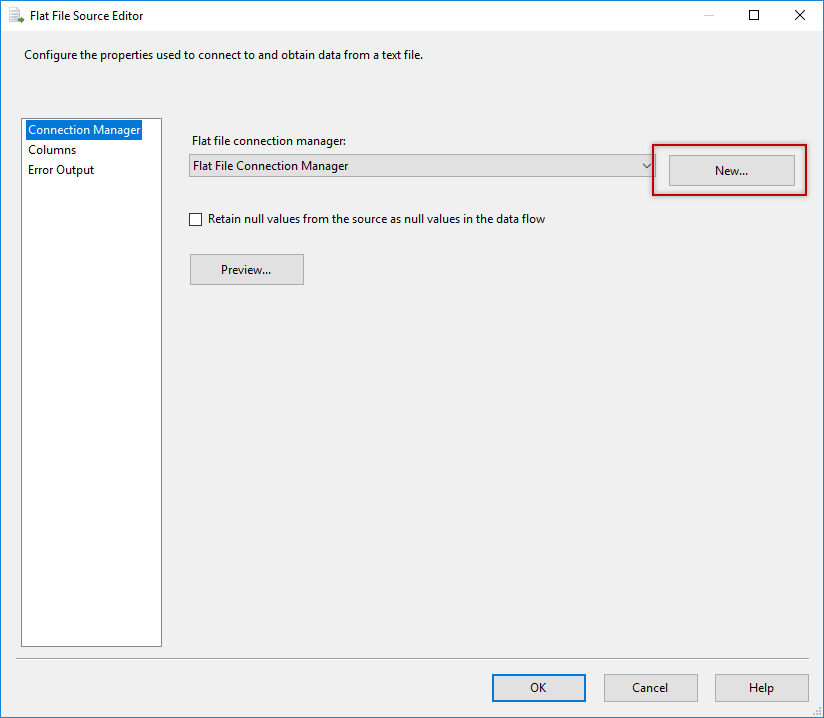Click the Flat File Source Editor title text
Image resolution: width=824 pixels, height=718 pixels.
pyautogui.click(x=84, y=15)
